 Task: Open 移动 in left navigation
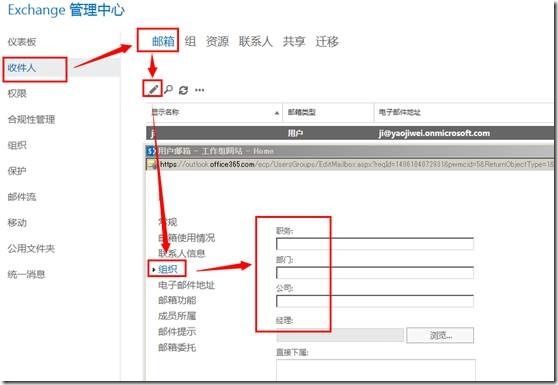coord(17,223)
